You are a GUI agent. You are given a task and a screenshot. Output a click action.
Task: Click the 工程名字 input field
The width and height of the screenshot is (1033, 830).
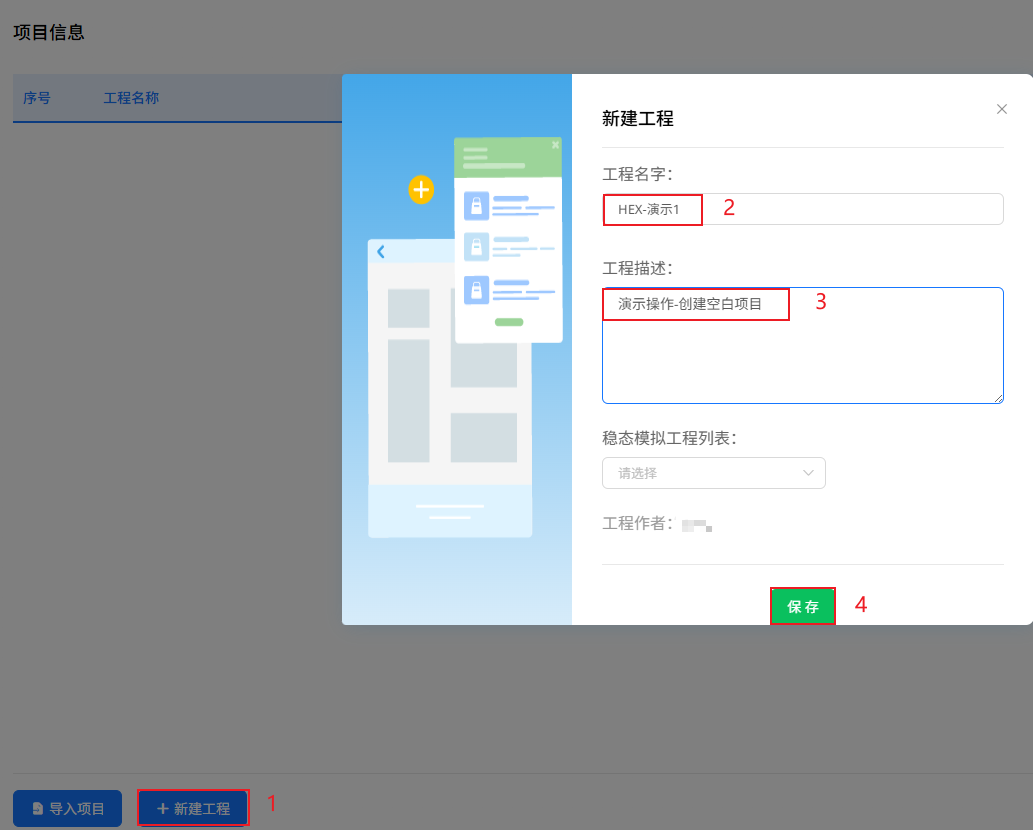coord(802,209)
